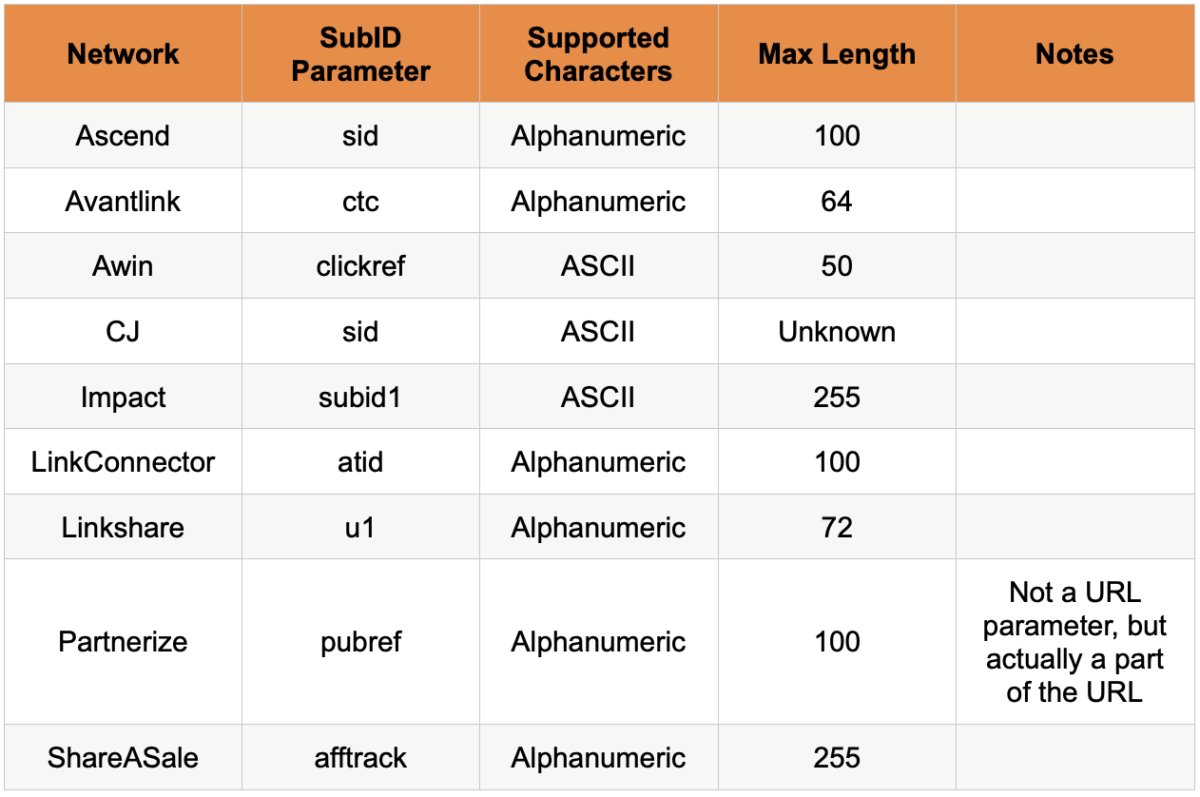Screen dimensions: 1200x797
Task: Select the Linkshare network cell
Action: tap(122, 527)
